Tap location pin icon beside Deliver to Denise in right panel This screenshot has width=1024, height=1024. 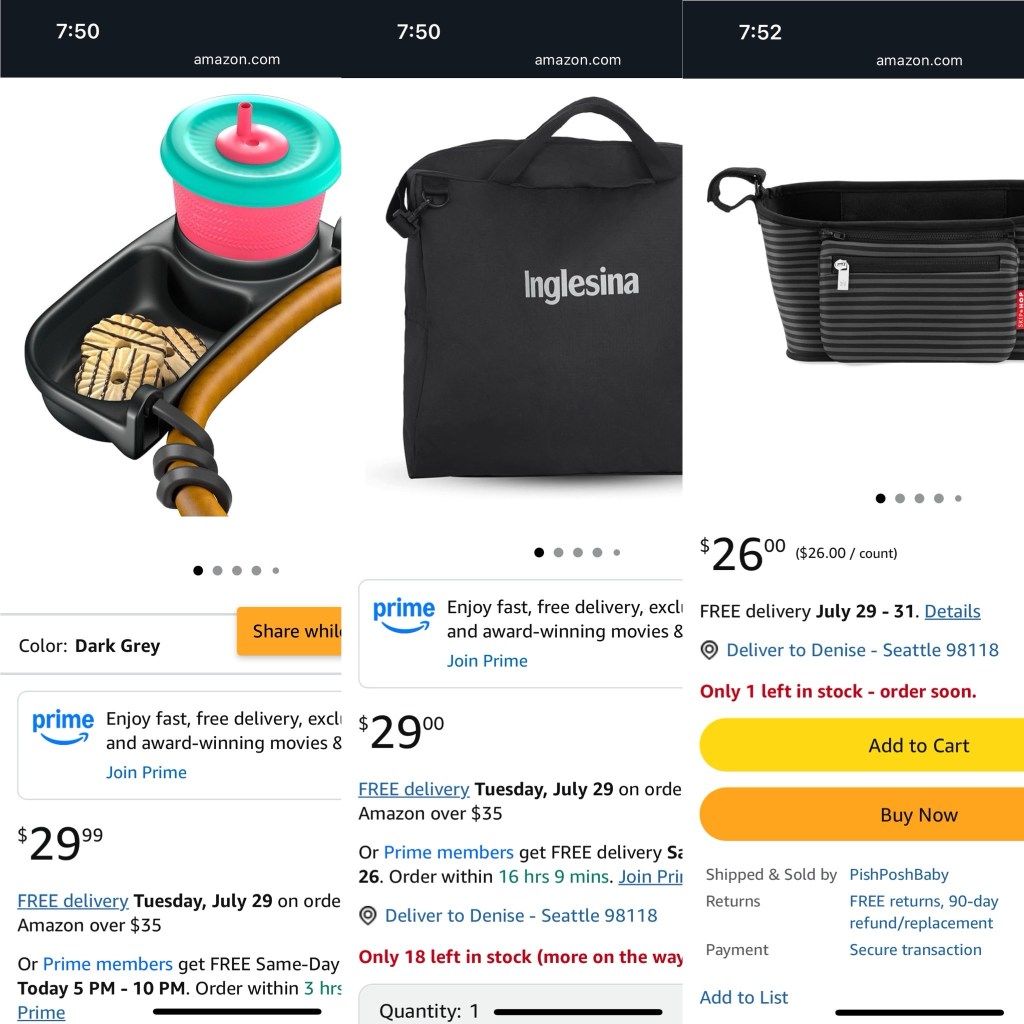(x=709, y=650)
